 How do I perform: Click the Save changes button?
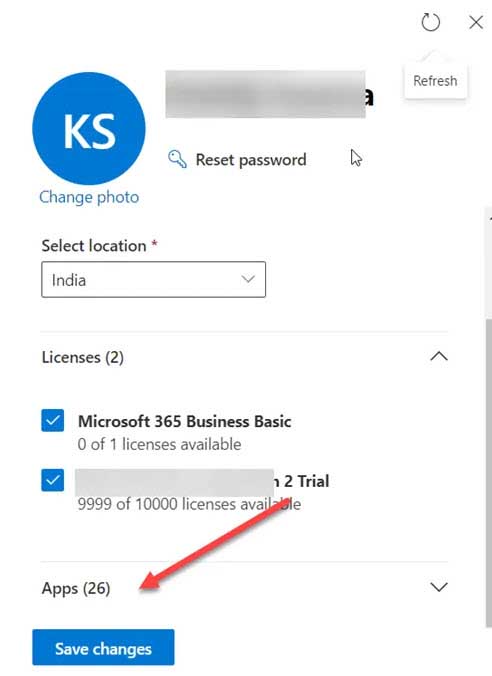[x=103, y=648]
